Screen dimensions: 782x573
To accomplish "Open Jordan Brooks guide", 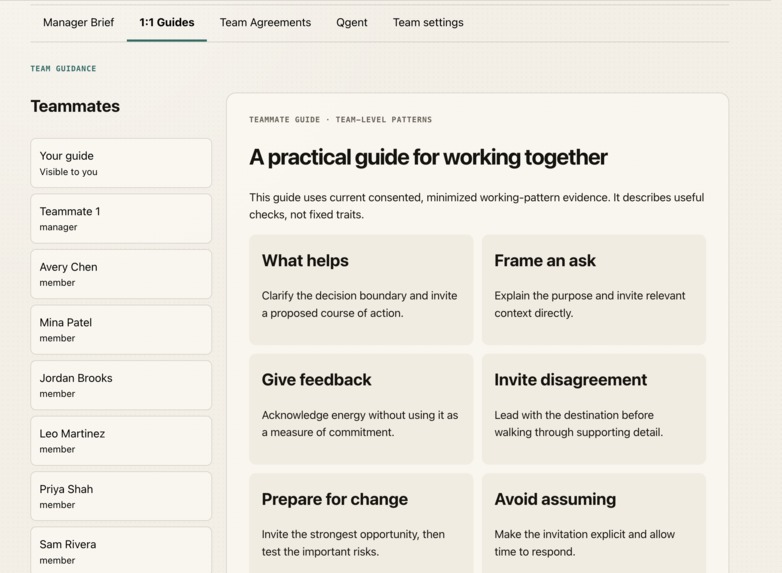I will point(121,385).
